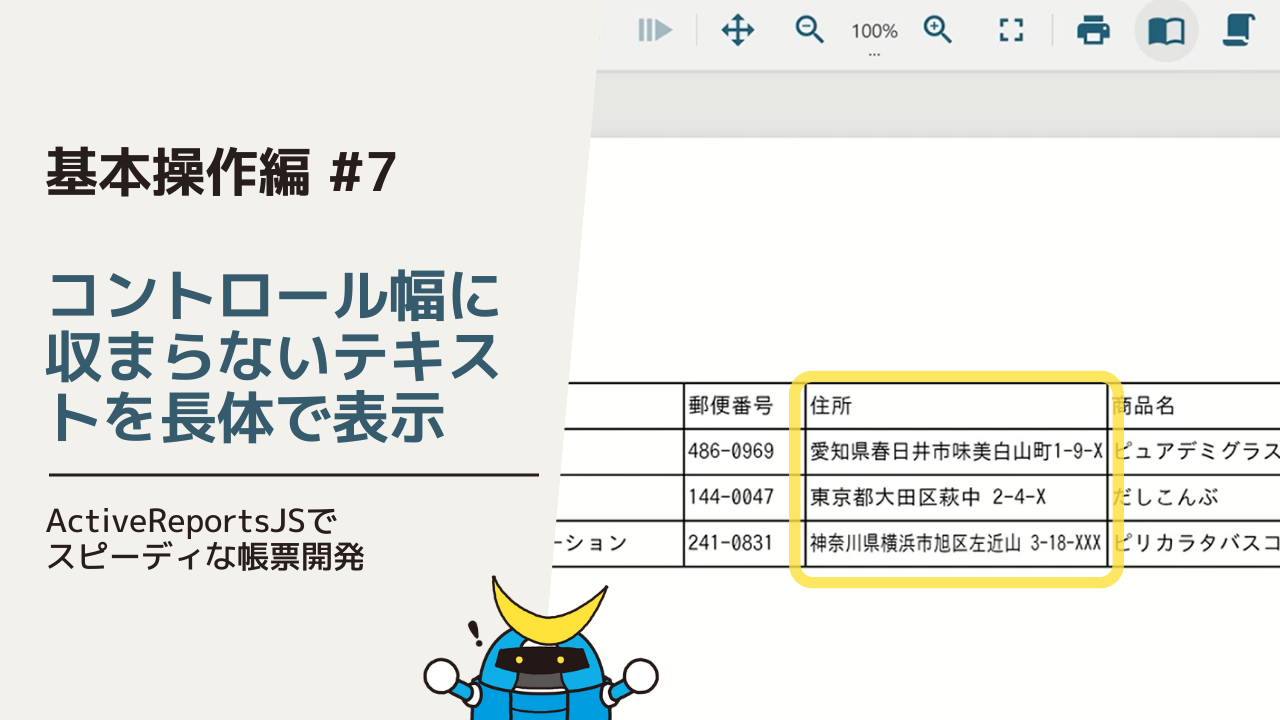The image size is (1280, 720).
Task: Zoom in with the plus magnifier
Action: click(x=938, y=30)
